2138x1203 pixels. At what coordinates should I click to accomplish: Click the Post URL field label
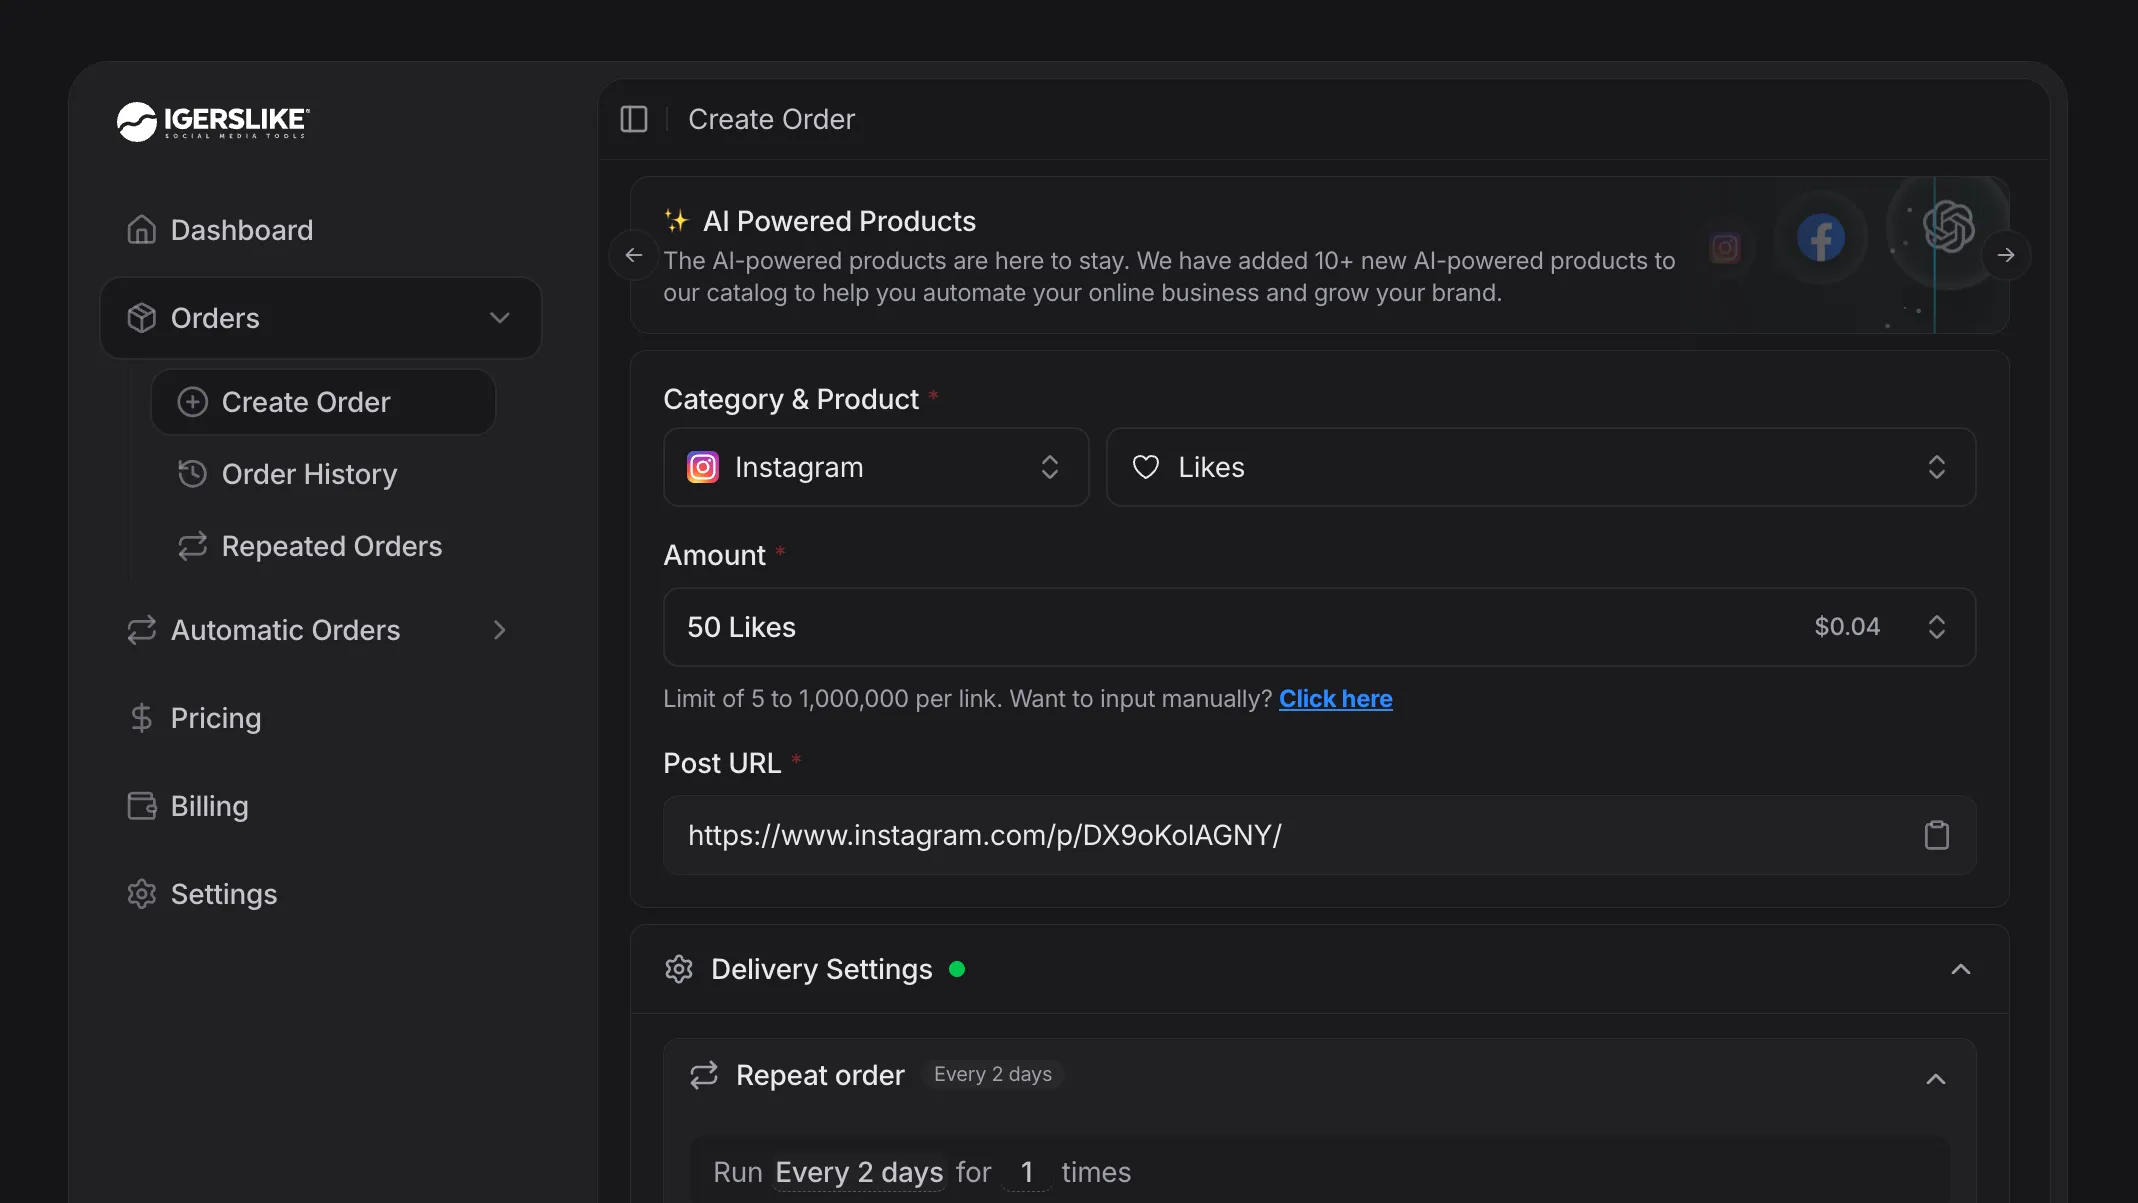tap(722, 763)
